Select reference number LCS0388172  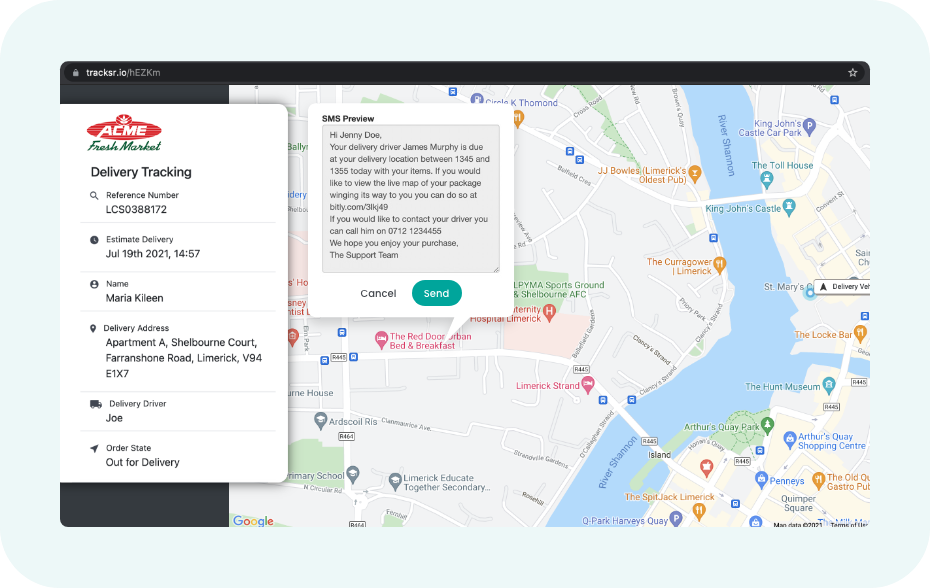136,209
